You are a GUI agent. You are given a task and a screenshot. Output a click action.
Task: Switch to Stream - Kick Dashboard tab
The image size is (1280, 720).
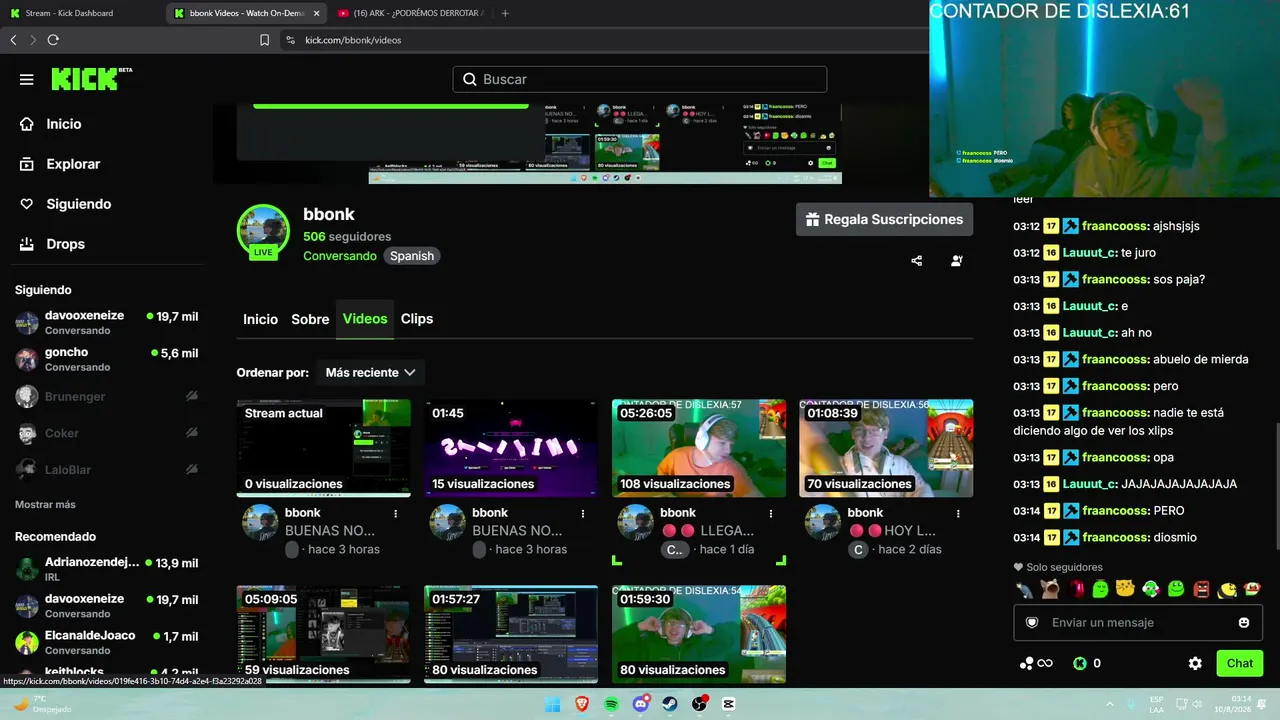click(82, 13)
